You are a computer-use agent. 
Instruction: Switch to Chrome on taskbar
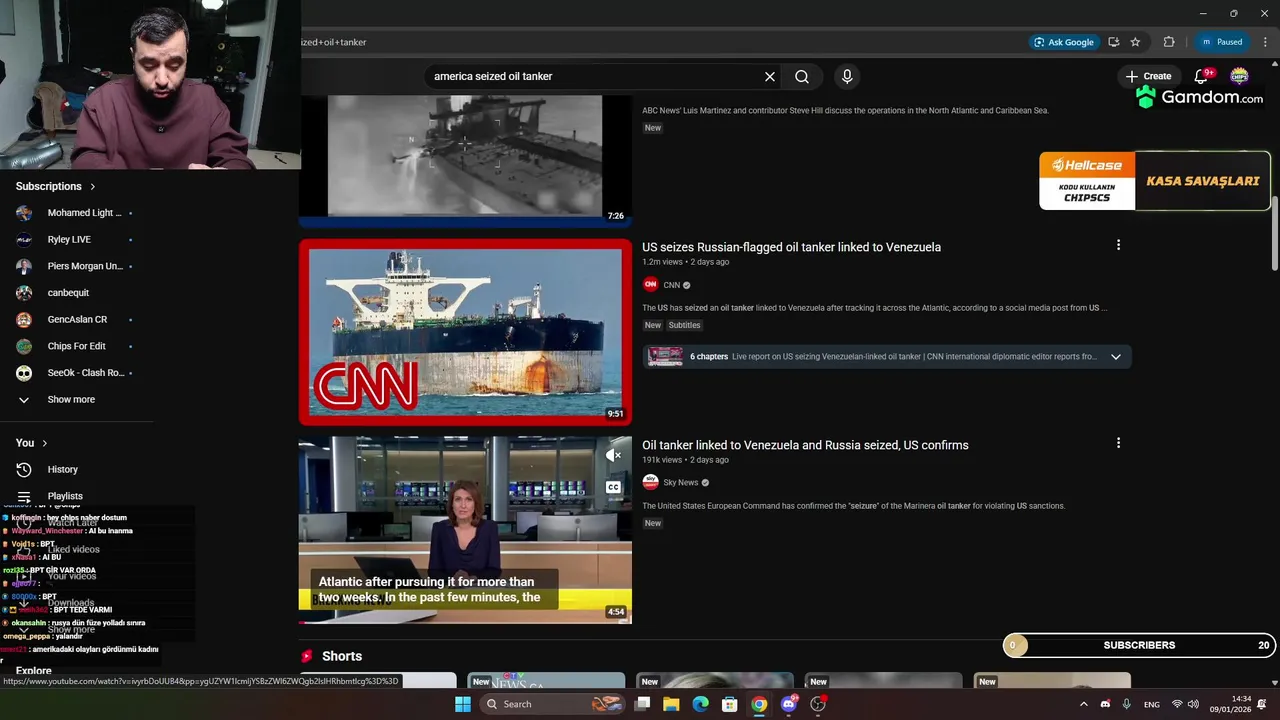click(x=759, y=704)
